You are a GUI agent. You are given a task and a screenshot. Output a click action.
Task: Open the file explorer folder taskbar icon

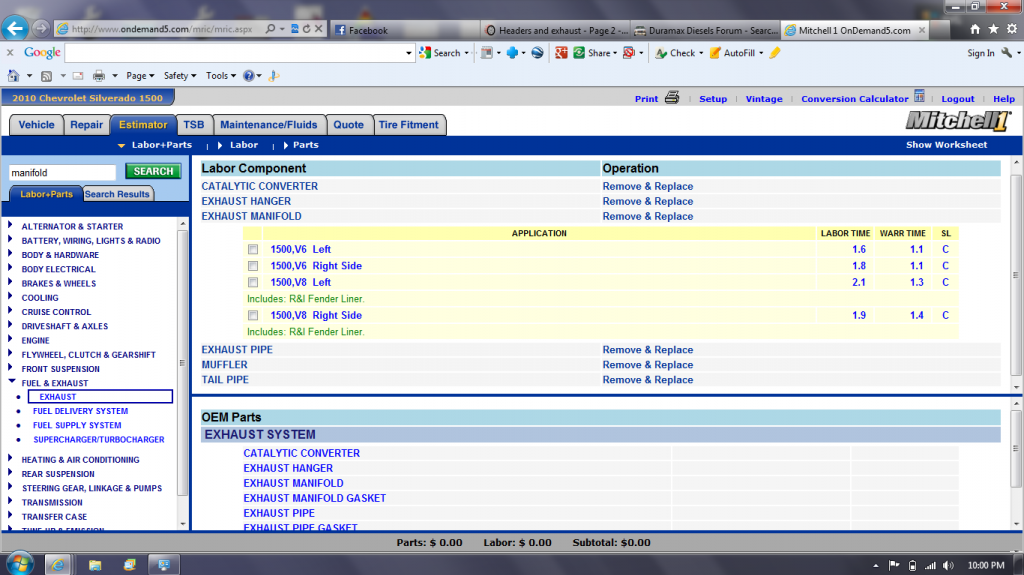point(95,565)
